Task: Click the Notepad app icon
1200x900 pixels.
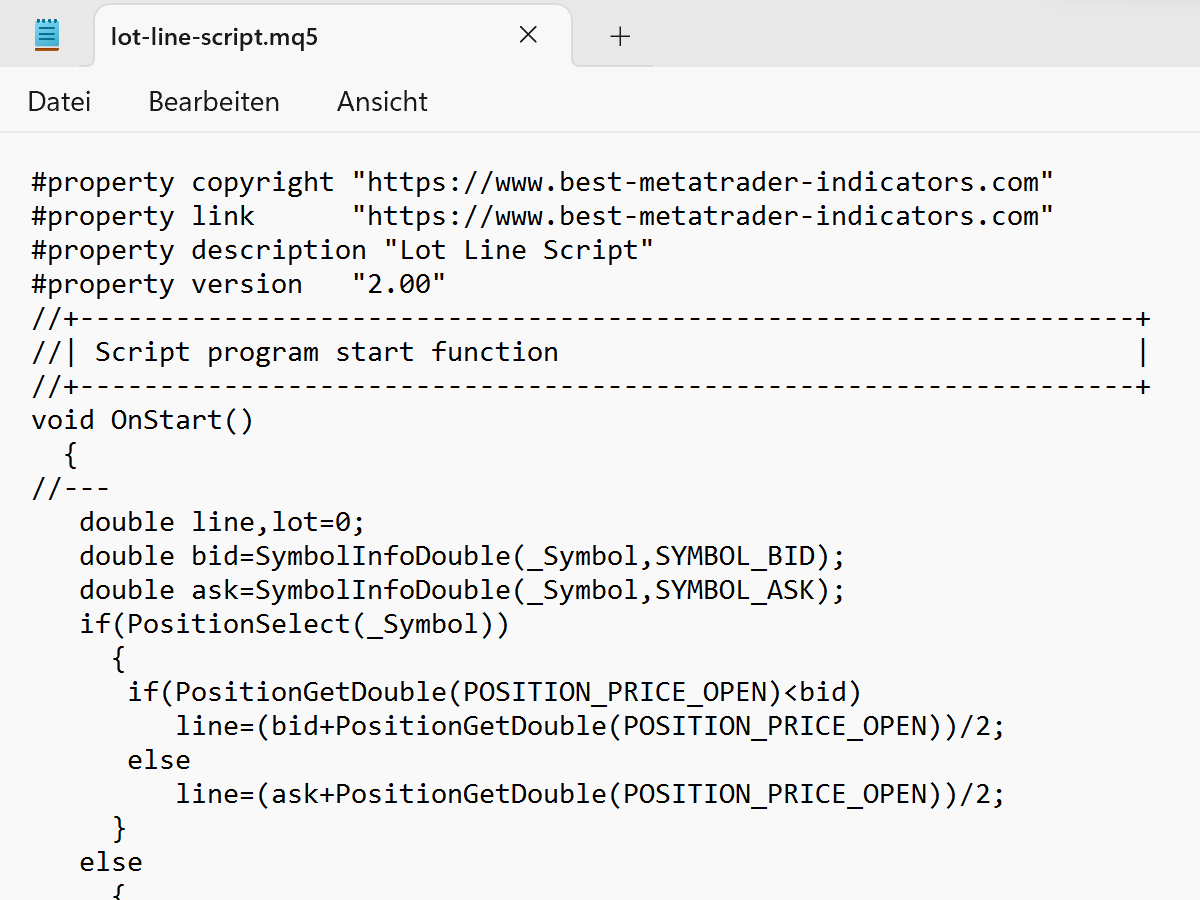Action: coord(46,35)
